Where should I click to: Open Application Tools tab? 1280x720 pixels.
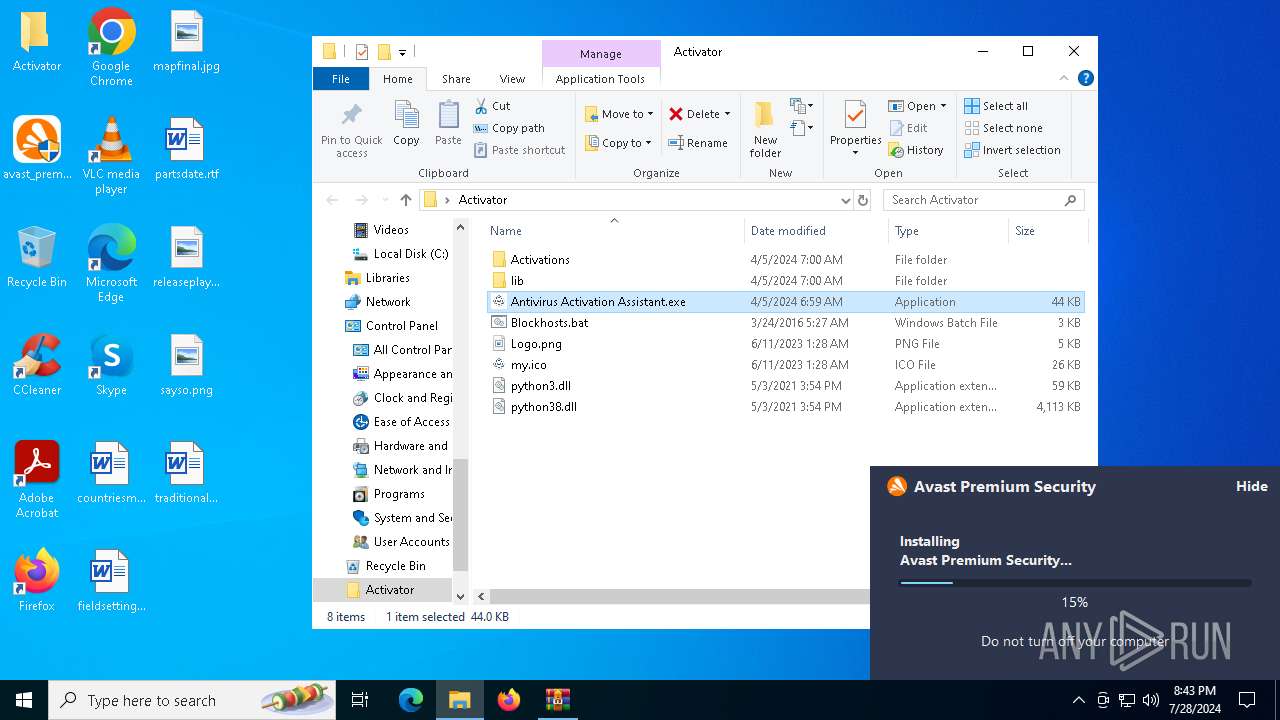point(600,79)
